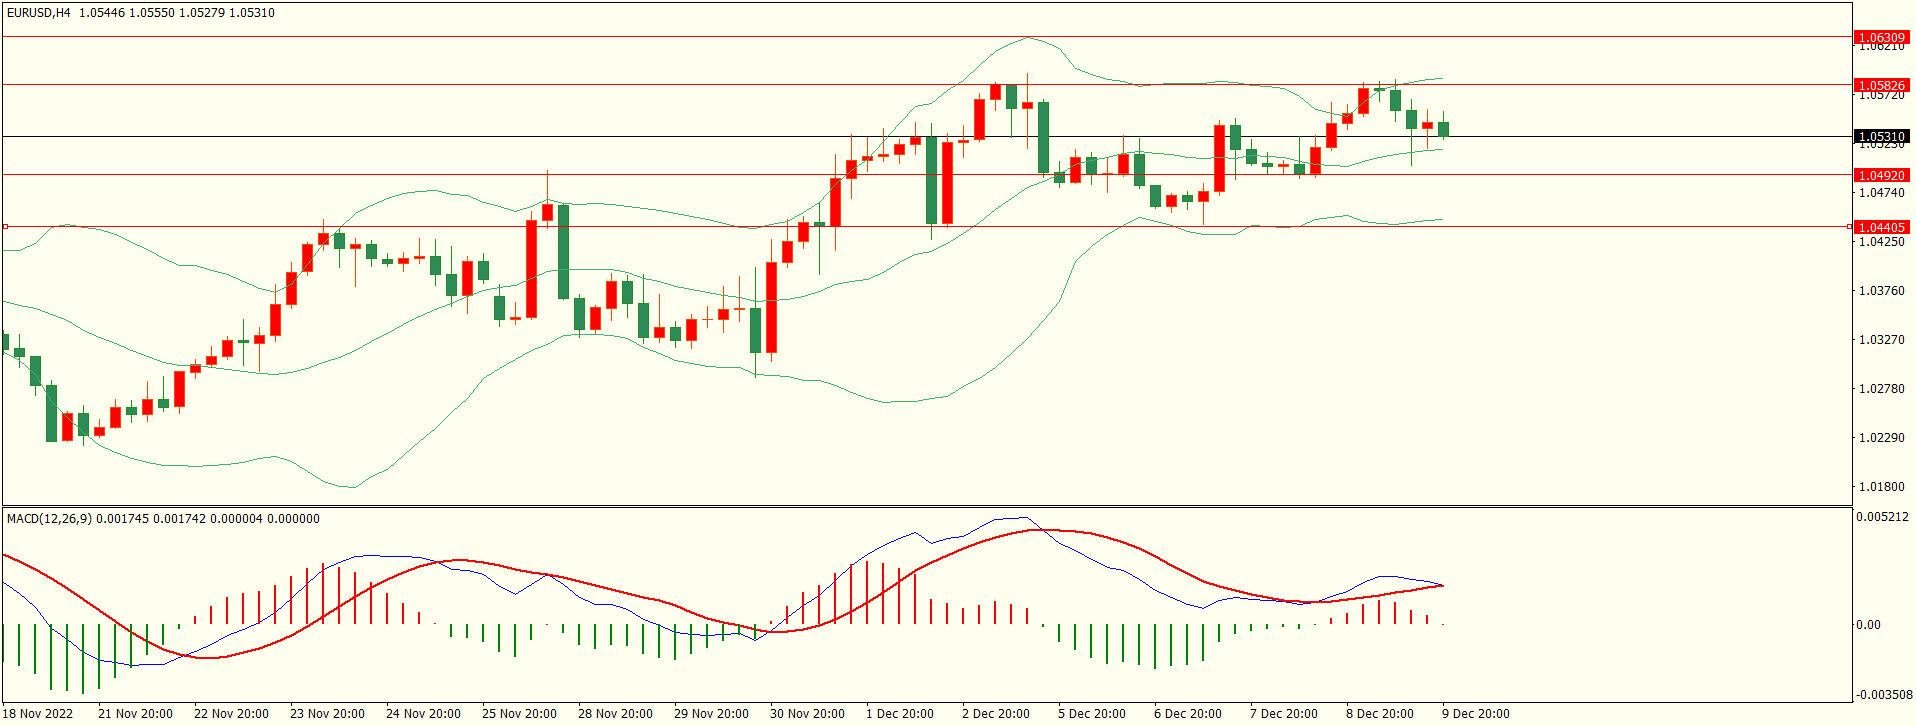Grab the left anchor square of the 1.04405 line
This screenshot has width=1916, height=726.
point(5,227)
